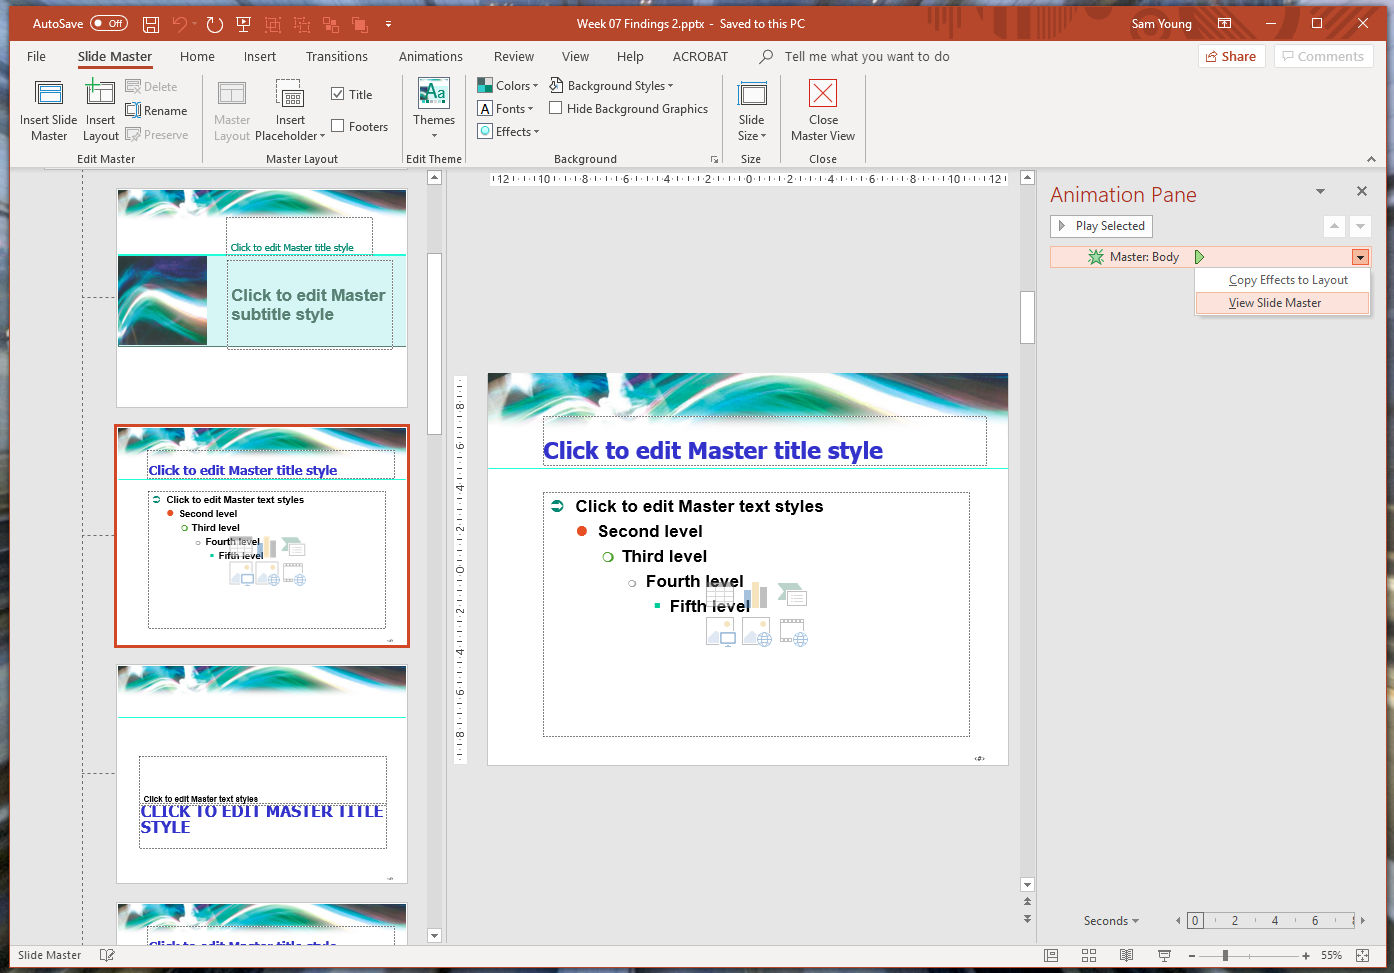Toggle the Title checkbox
Viewport: 1394px width, 973px height.
coord(337,93)
